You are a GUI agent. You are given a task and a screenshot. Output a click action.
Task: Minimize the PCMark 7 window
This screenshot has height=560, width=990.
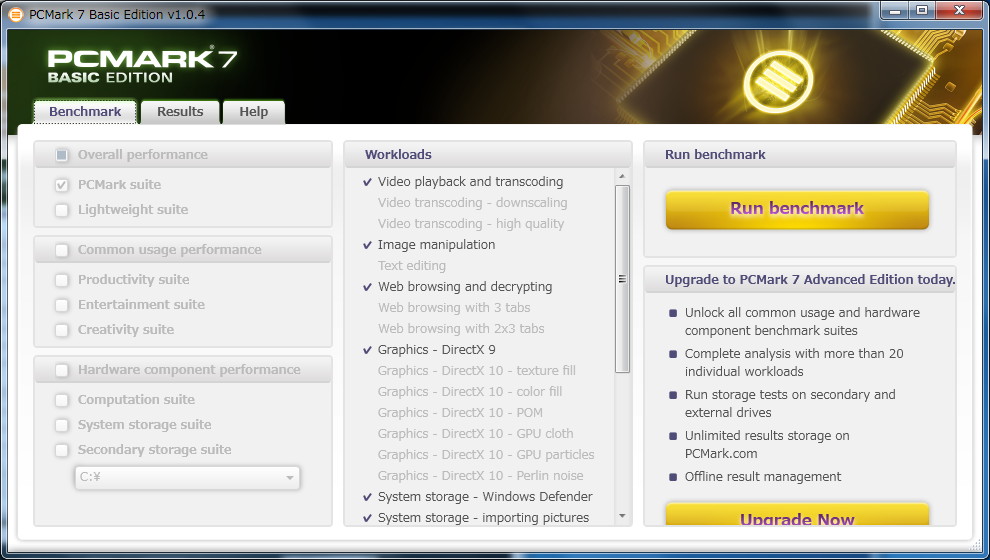click(895, 10)
